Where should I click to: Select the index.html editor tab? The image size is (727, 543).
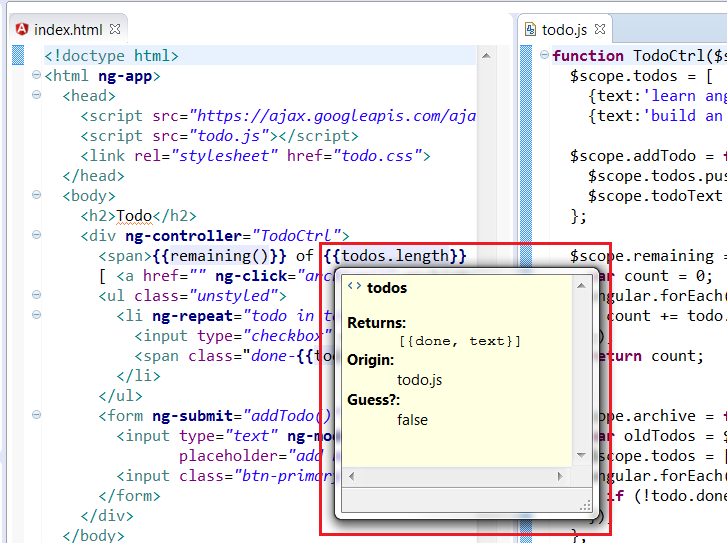click(x=67, y=30)
